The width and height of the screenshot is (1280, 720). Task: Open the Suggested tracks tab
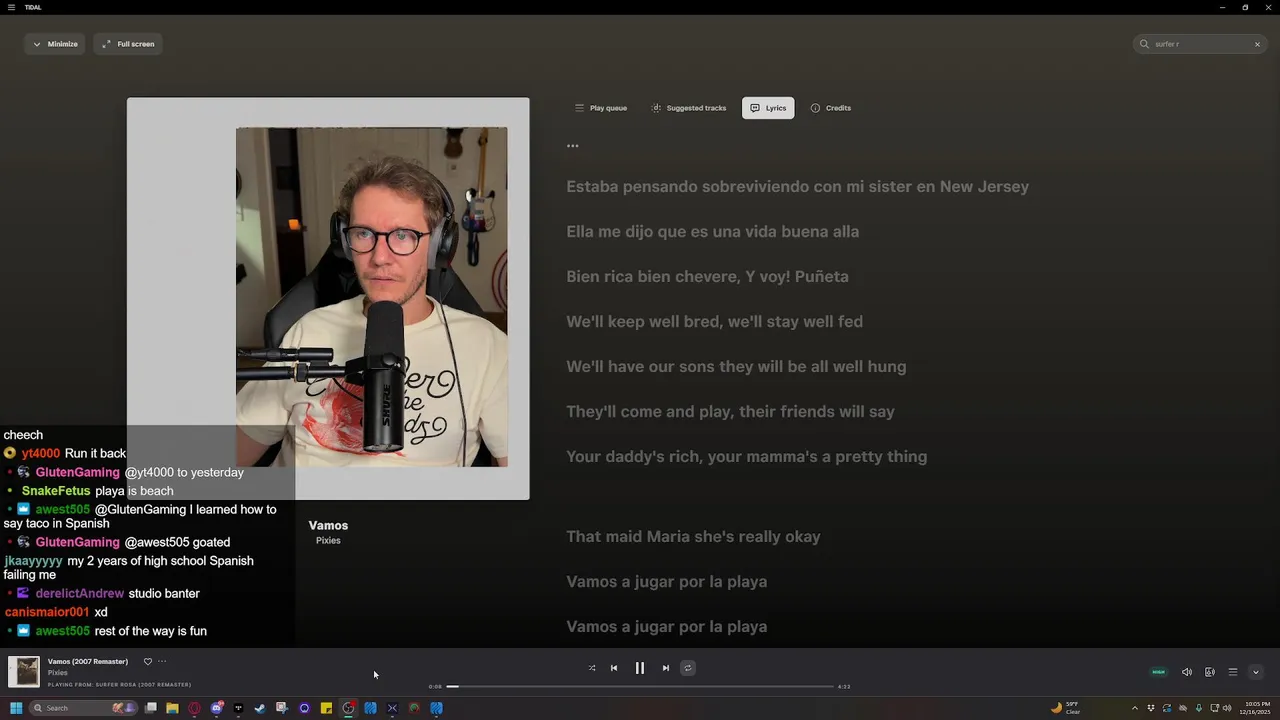pos(689,108)
